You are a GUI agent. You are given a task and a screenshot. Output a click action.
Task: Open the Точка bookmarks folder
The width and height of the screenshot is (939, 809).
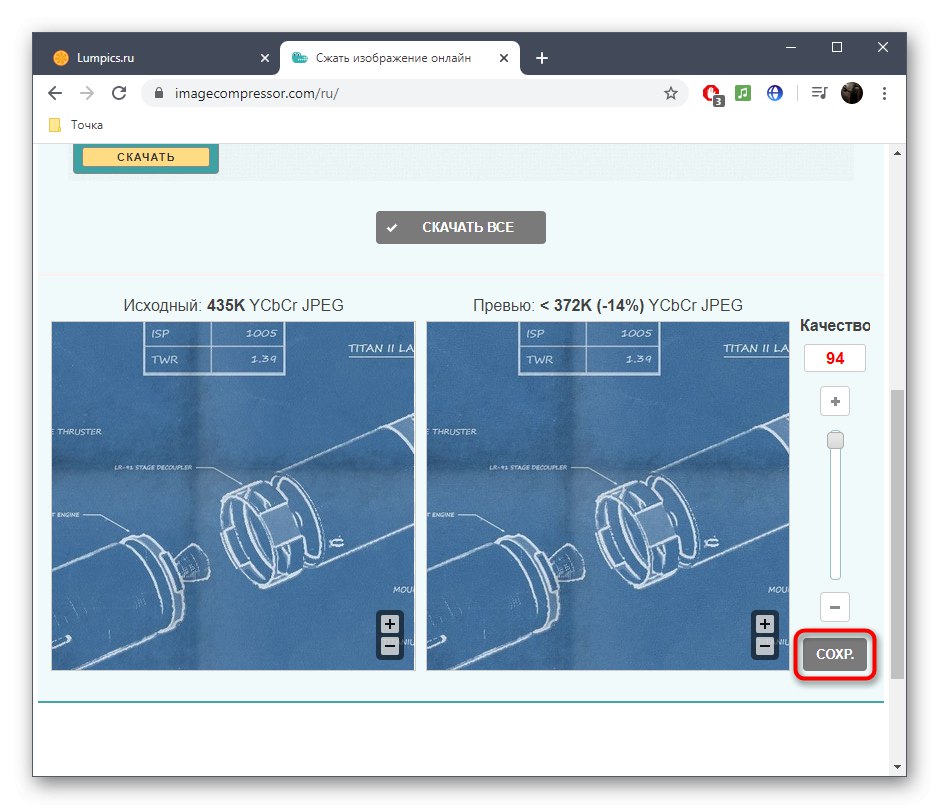click(76, 125)
